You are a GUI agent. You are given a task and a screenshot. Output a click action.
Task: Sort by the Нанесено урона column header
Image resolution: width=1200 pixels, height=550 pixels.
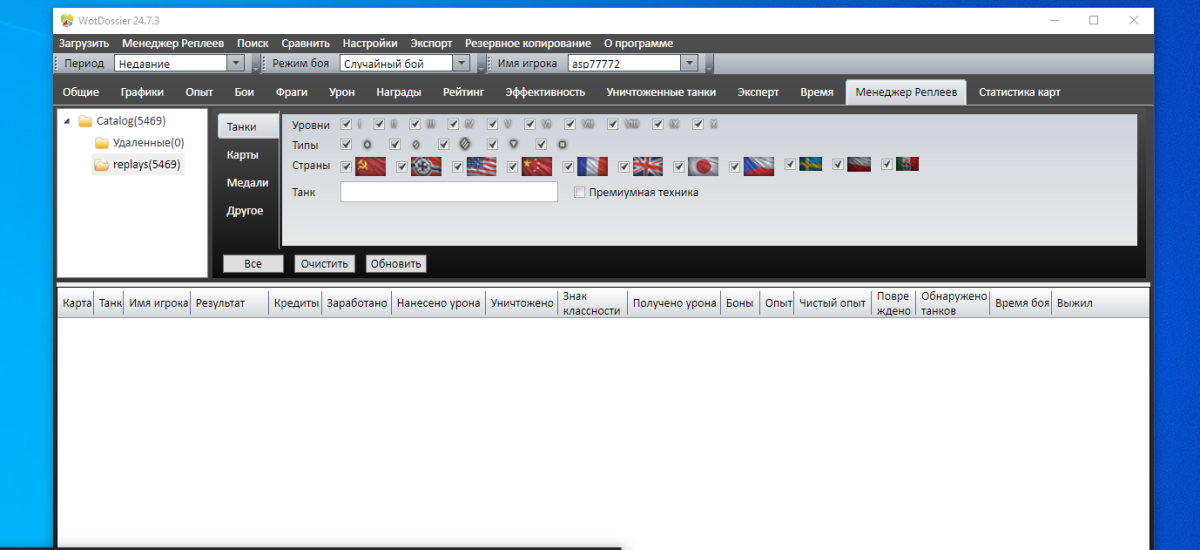pos(438,303)
